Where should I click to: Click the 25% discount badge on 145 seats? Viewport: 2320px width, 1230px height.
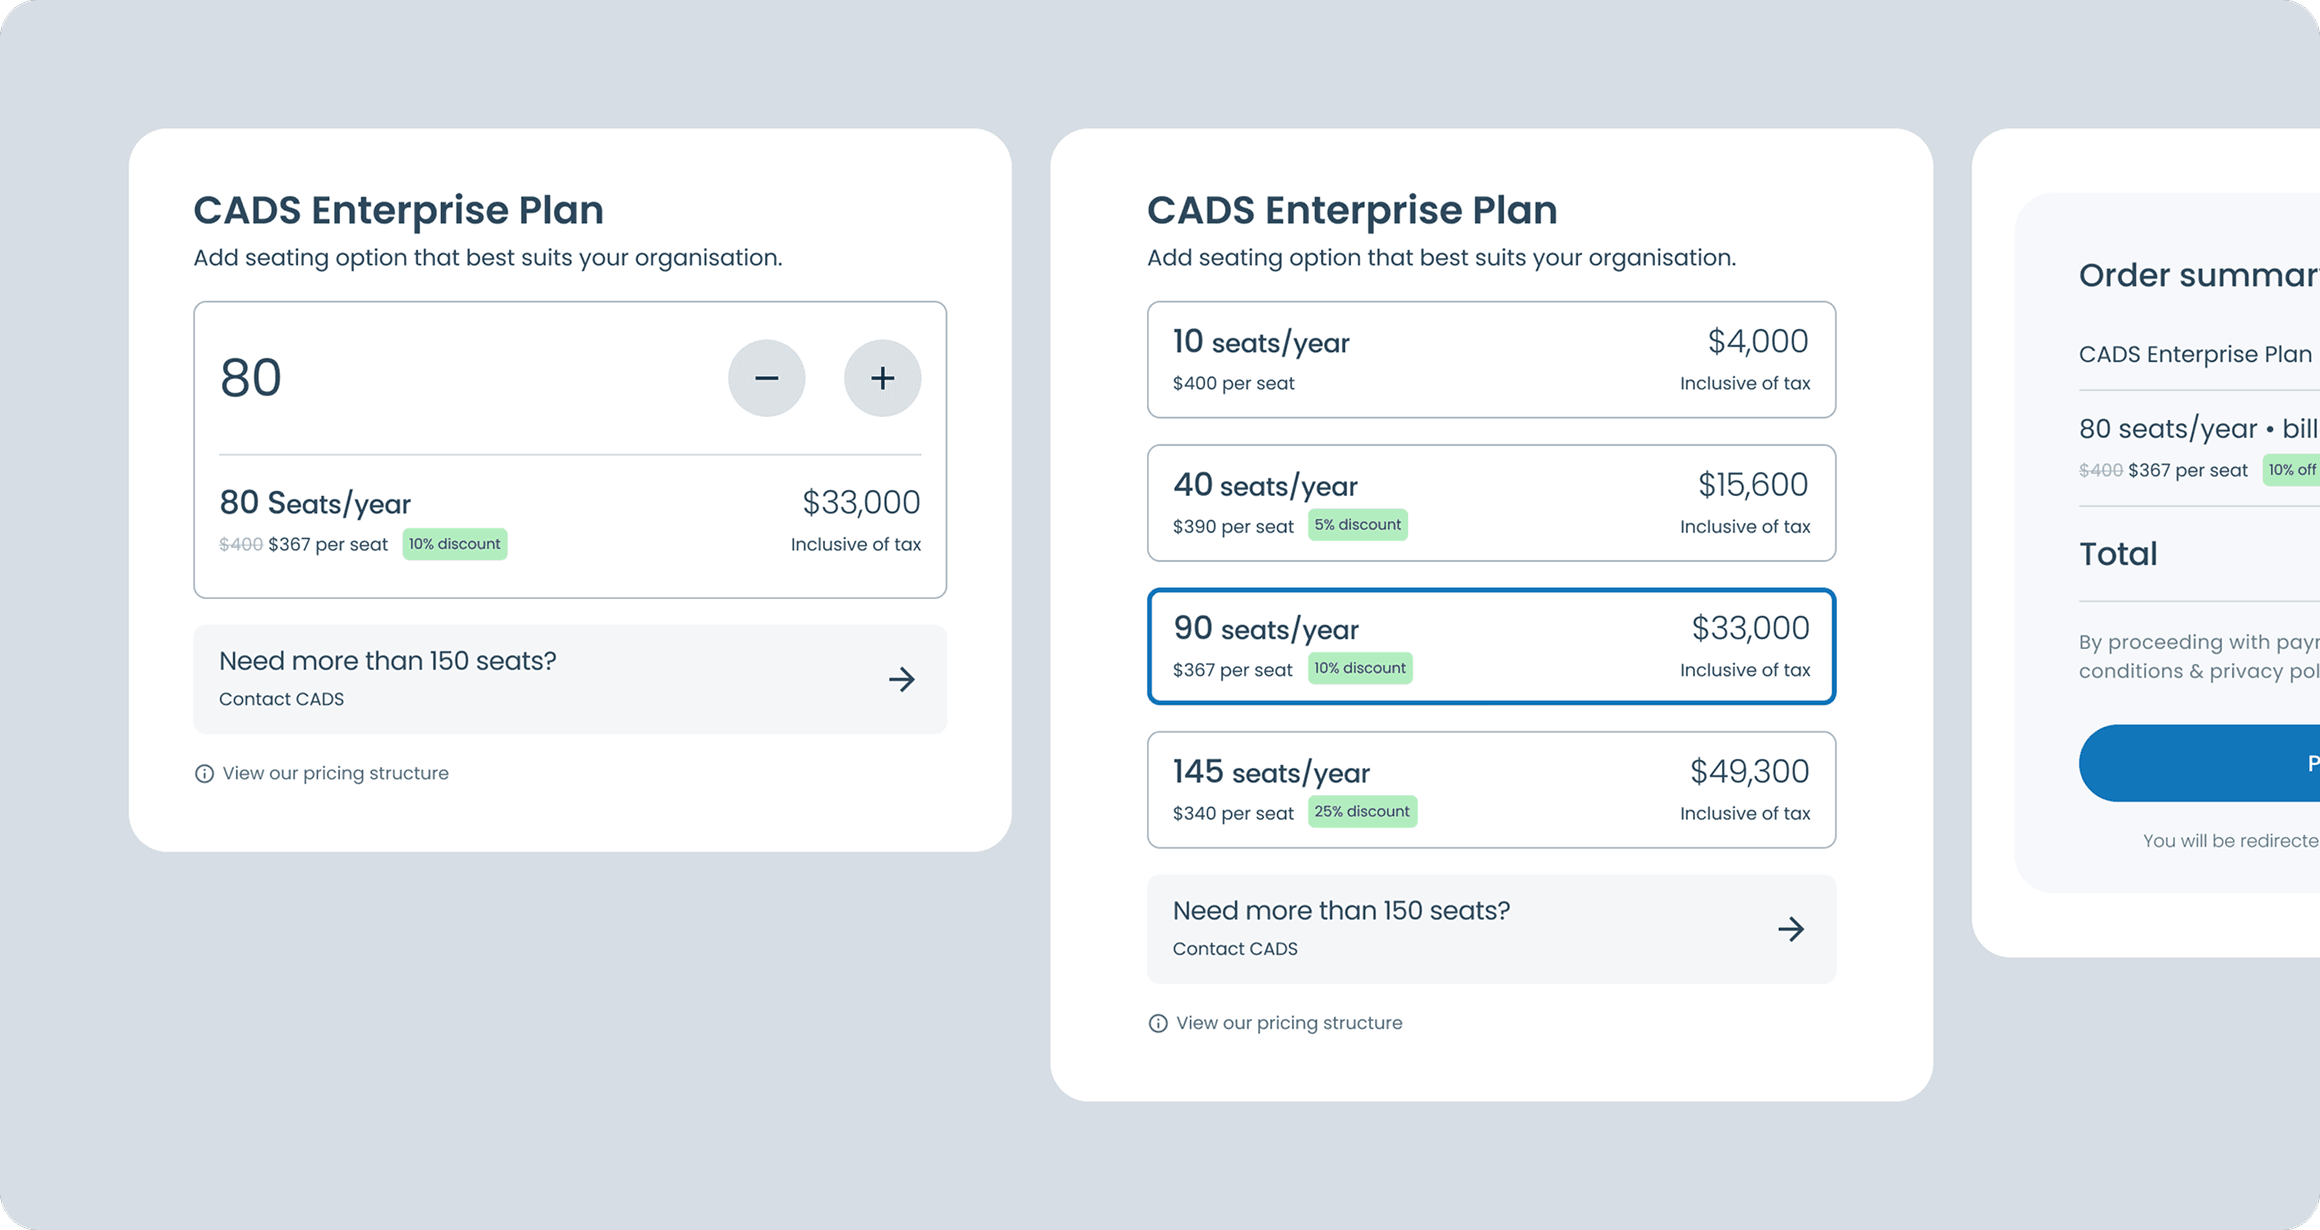pos(1362,811)
